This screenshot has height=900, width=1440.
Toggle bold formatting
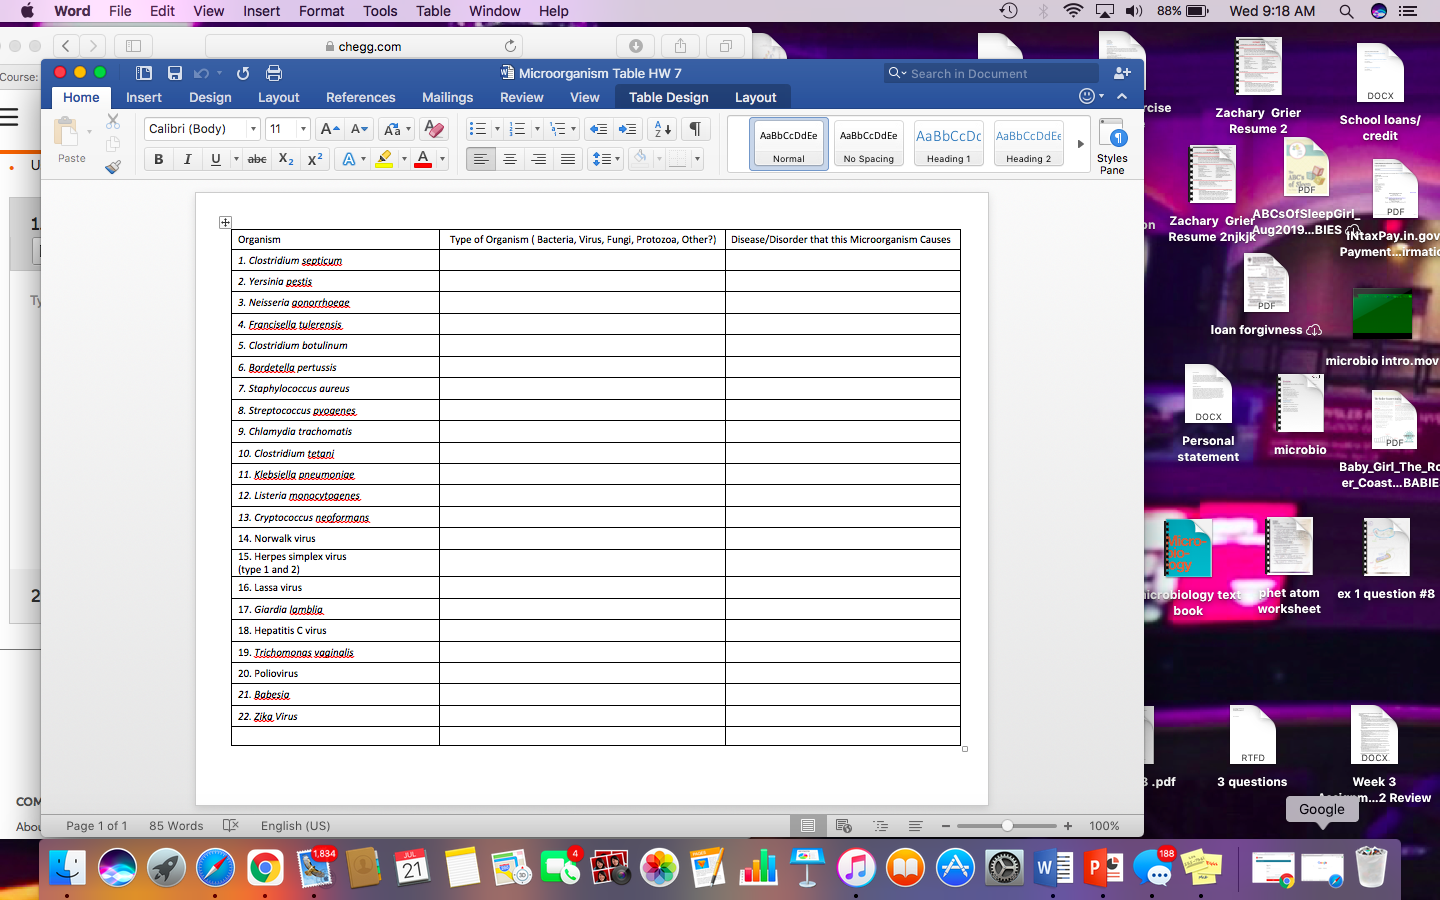click(158, 158)
